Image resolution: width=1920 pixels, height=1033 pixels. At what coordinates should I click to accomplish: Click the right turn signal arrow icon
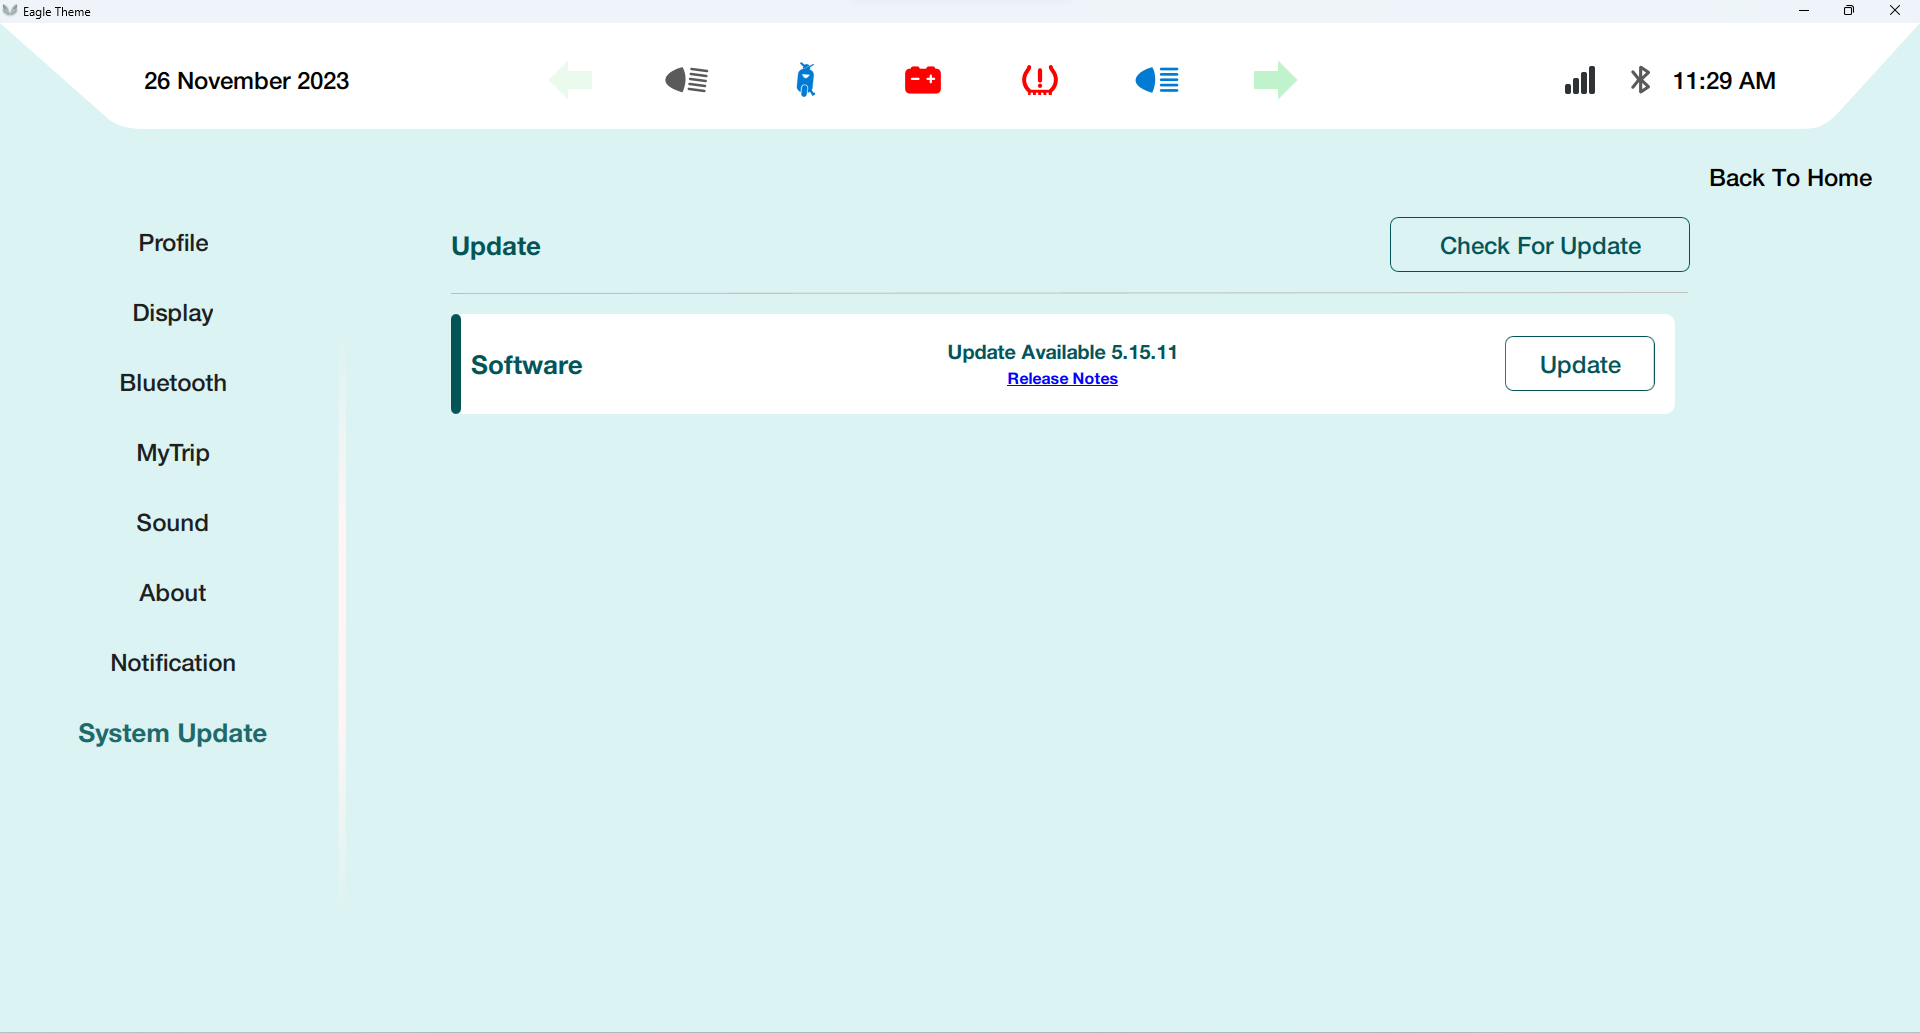point(1275,80)
